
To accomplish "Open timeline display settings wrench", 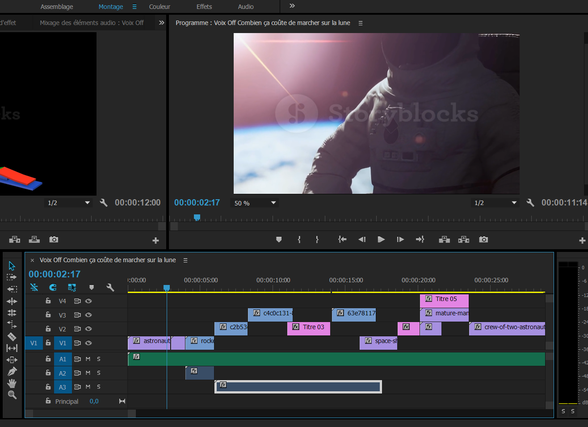I will (x=110, y=288).
